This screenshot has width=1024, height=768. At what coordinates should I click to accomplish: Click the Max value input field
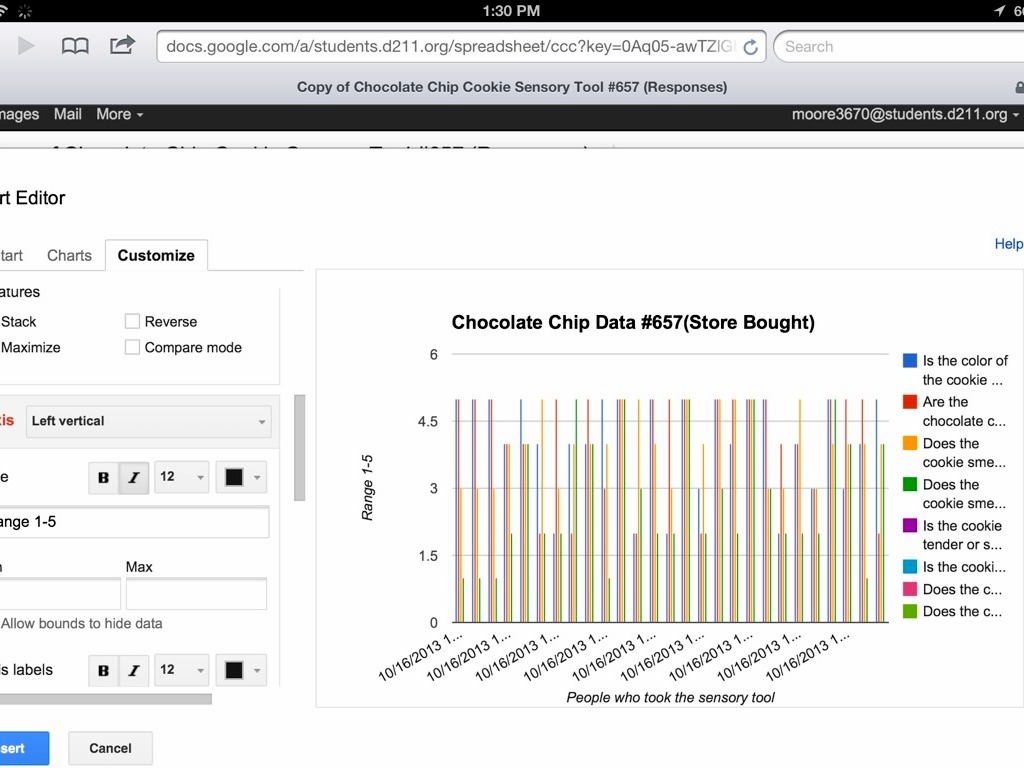coord(196,594)
